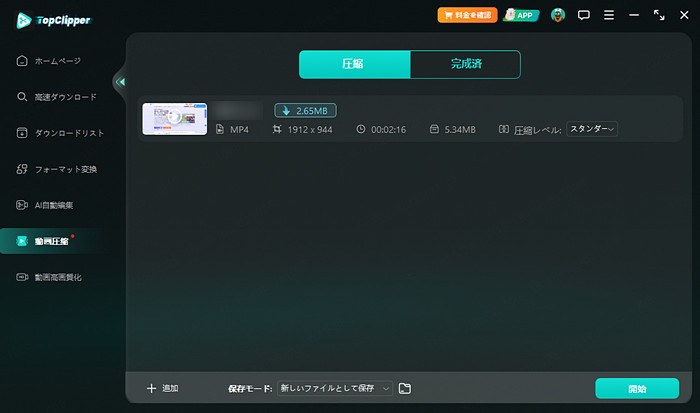Open the 圧縮レベル スタンダー dropdown
This screenshot has width=700, height=413.
pyautogui.click(x=592, y=129)
